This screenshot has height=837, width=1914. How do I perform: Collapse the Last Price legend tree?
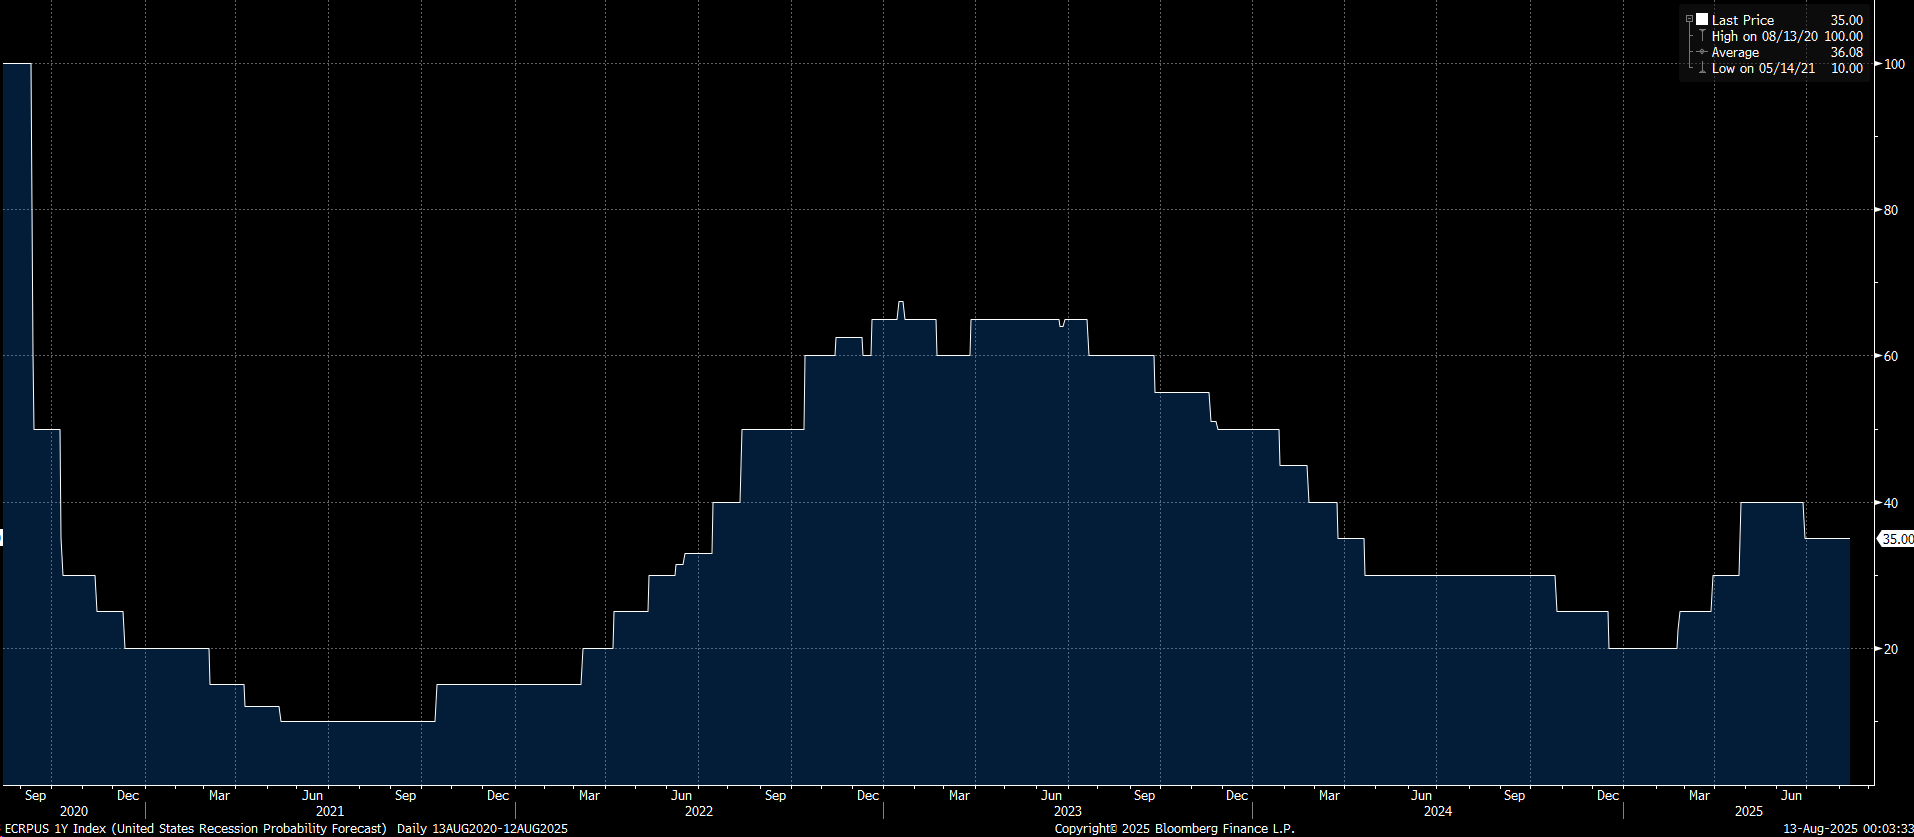[x=1689, y=20]
